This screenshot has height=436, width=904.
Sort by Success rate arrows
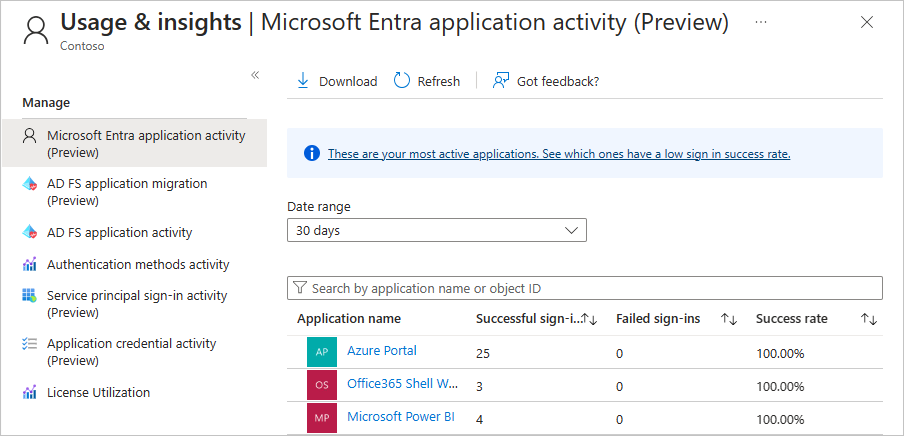pyautogui.click(x=869, y=319)
